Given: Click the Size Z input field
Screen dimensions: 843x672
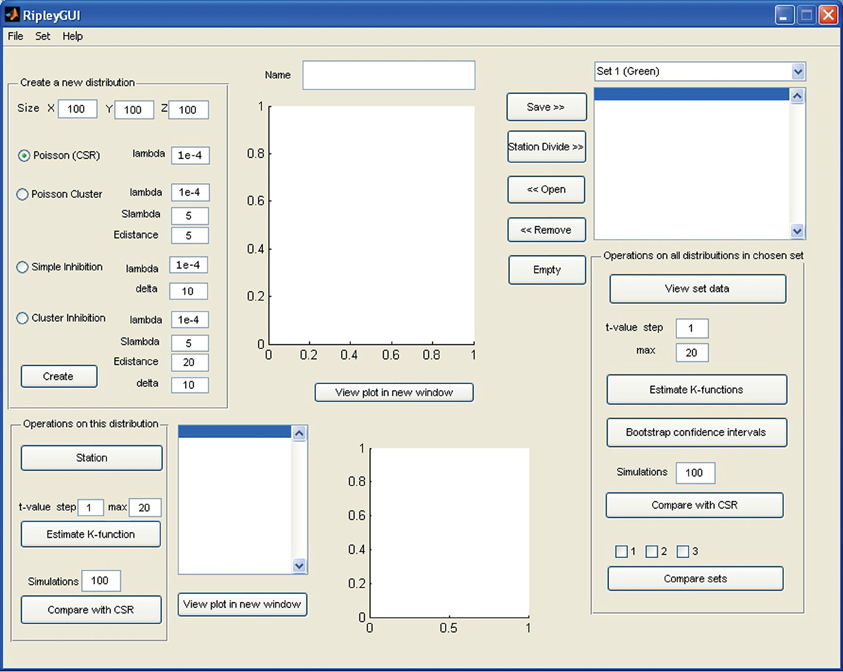Looking at the screenshot, I should pos(188,110).
